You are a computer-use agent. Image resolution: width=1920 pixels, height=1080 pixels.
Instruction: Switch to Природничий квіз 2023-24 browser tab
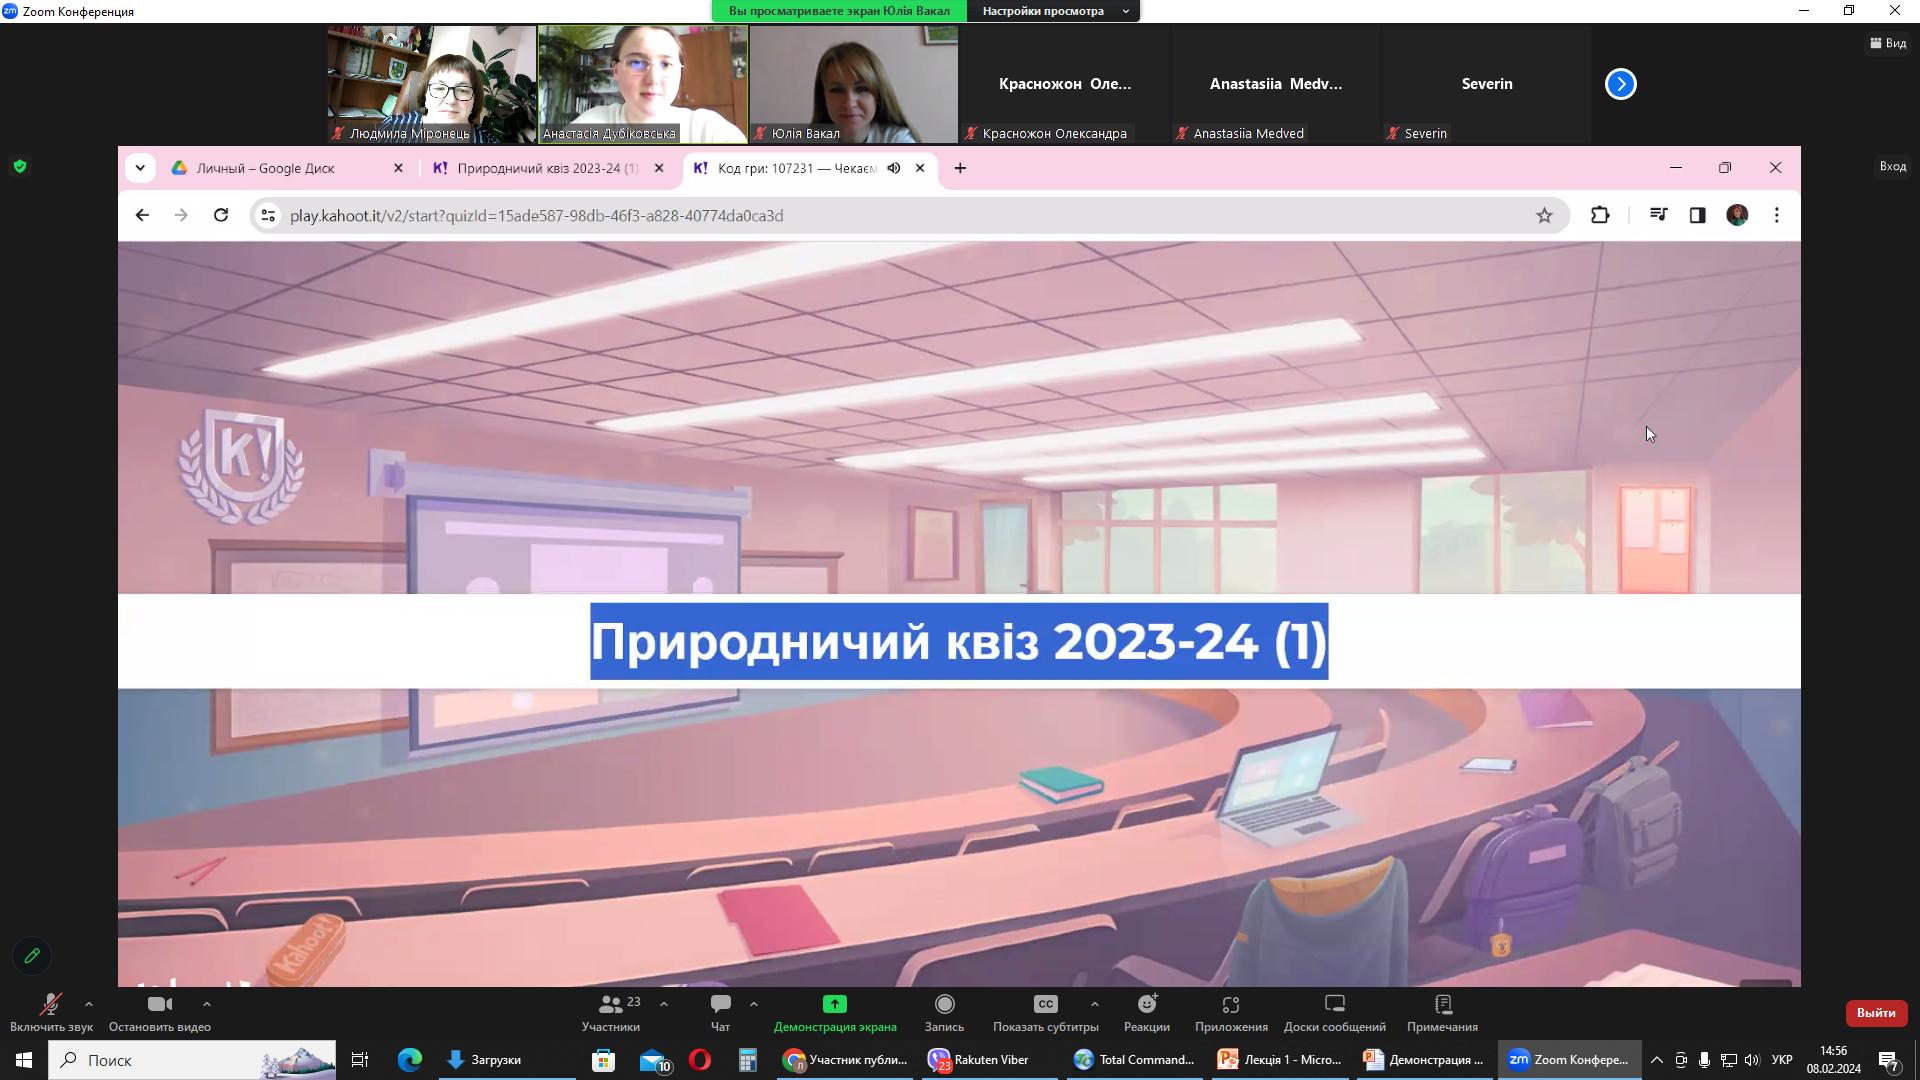click(x=546, y=168)
